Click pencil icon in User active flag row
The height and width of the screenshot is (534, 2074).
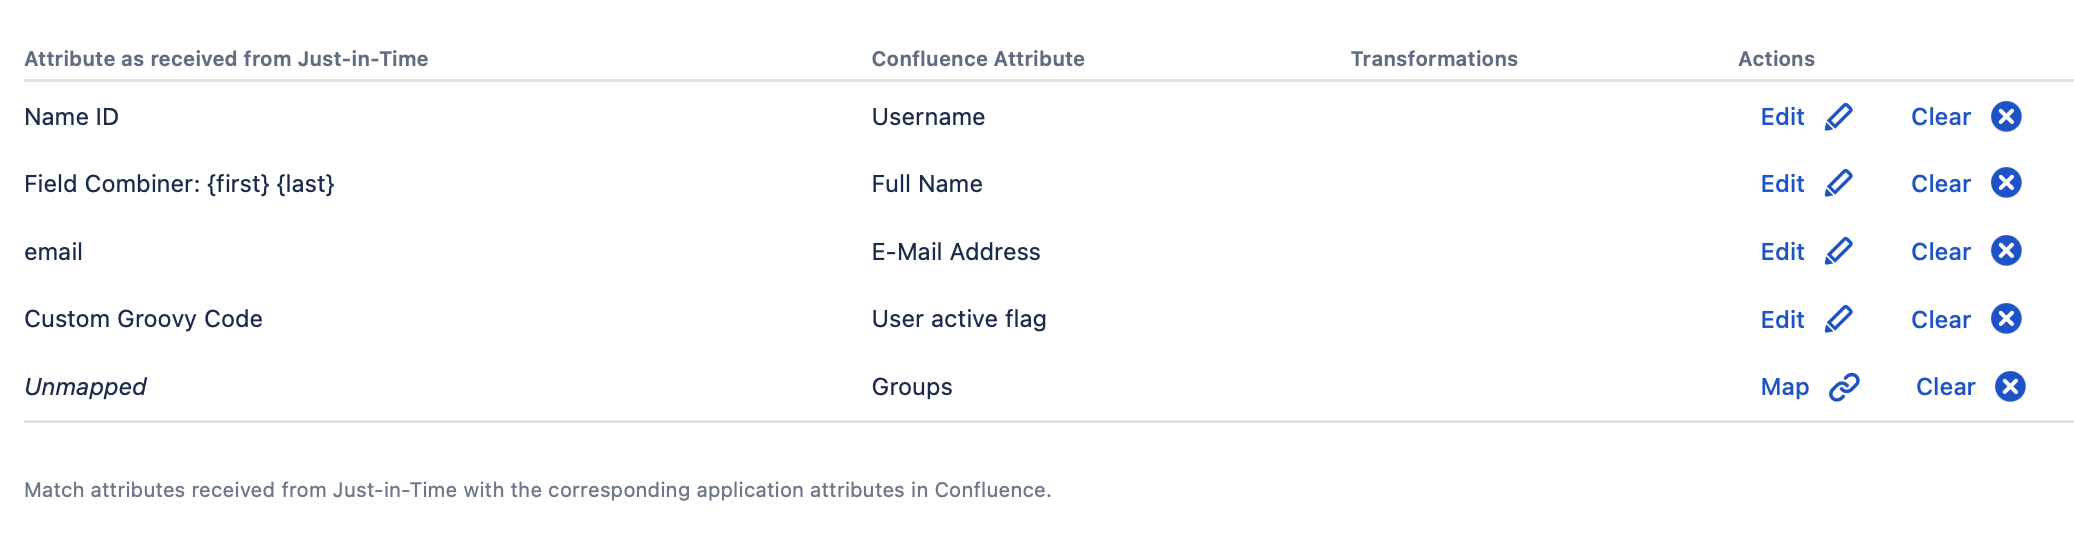1838,319
